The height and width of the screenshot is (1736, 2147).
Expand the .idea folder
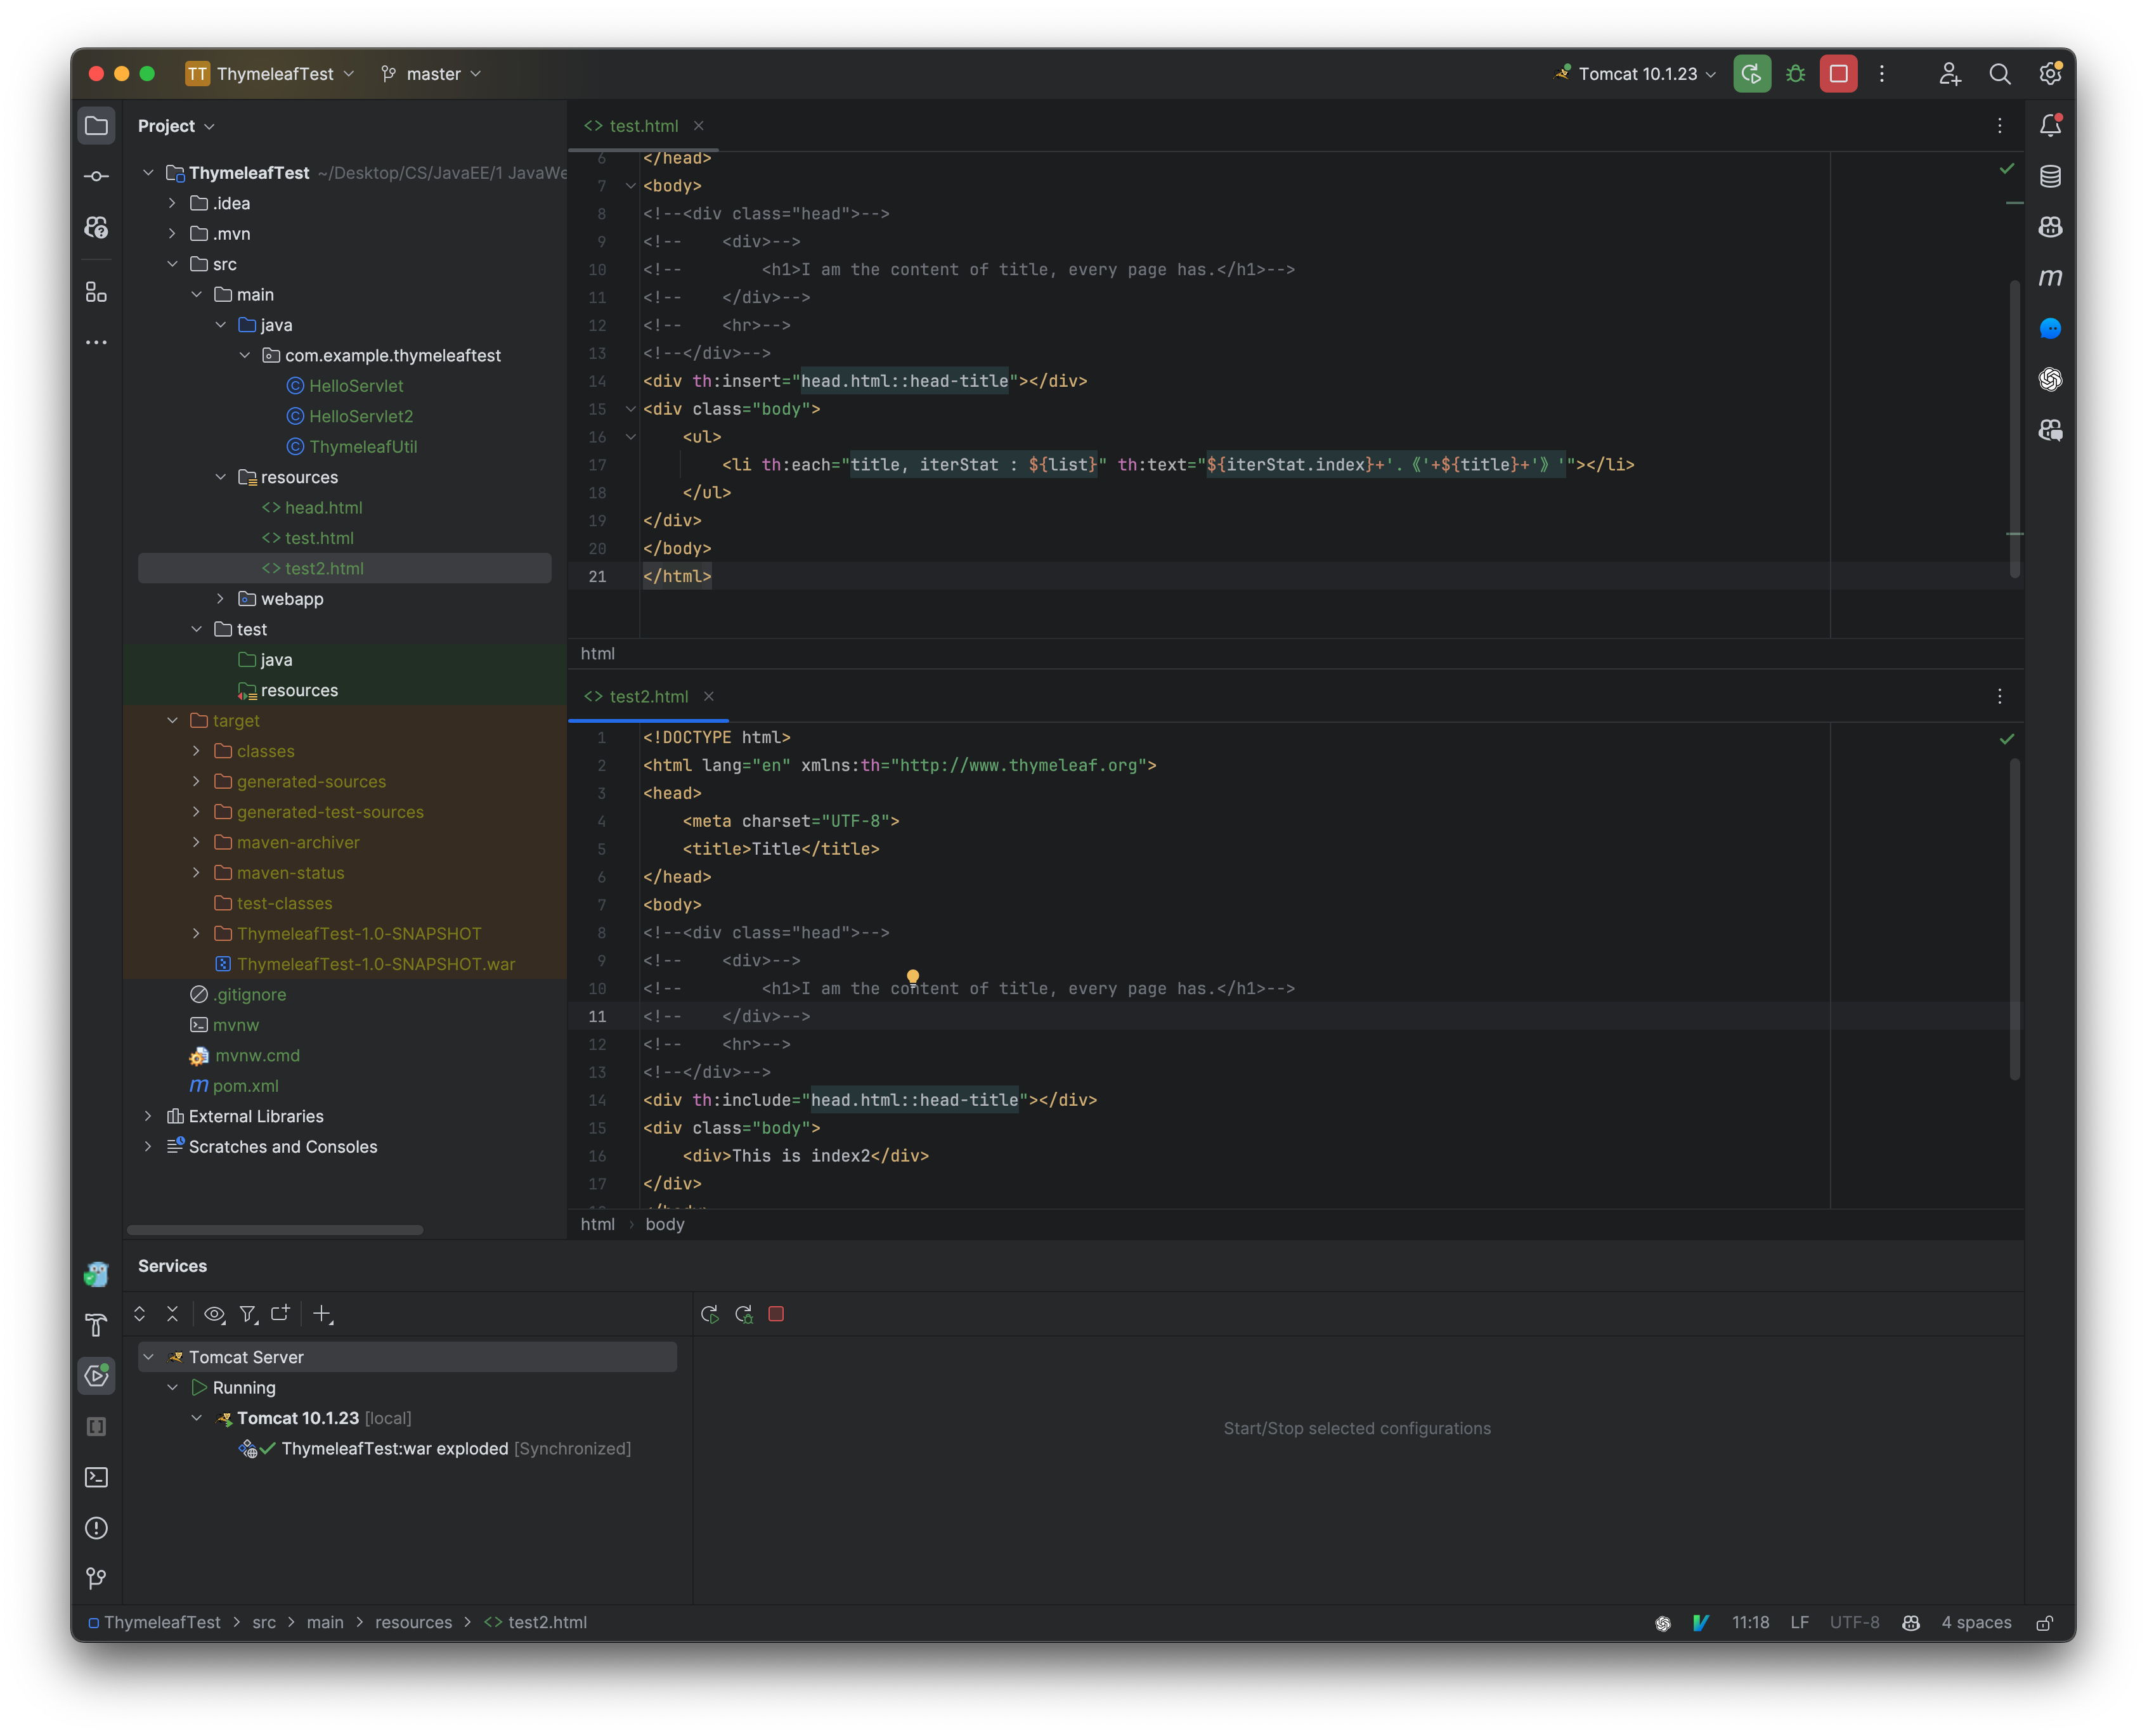172,203
